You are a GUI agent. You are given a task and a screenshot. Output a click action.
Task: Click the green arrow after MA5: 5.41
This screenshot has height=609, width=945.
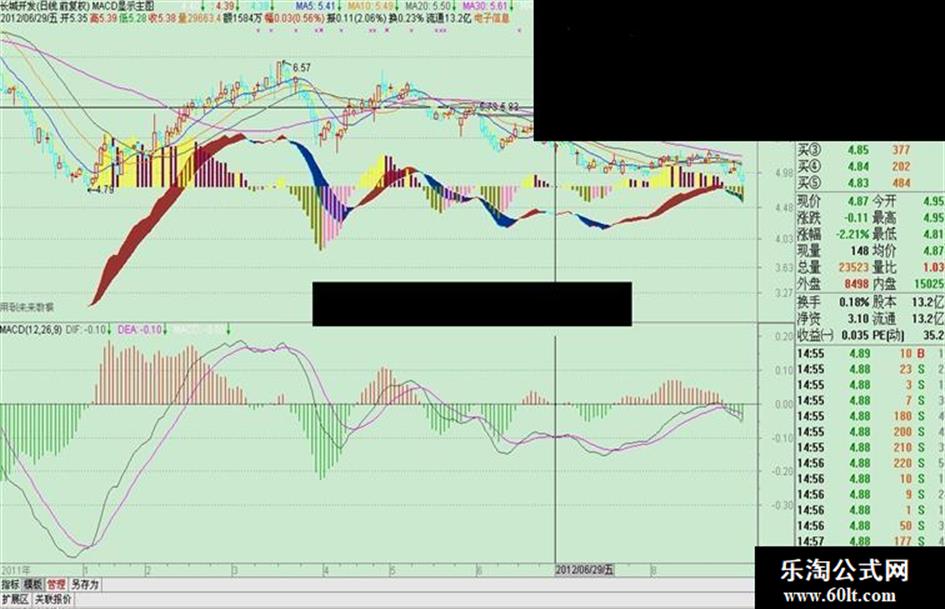pos(339,6)
